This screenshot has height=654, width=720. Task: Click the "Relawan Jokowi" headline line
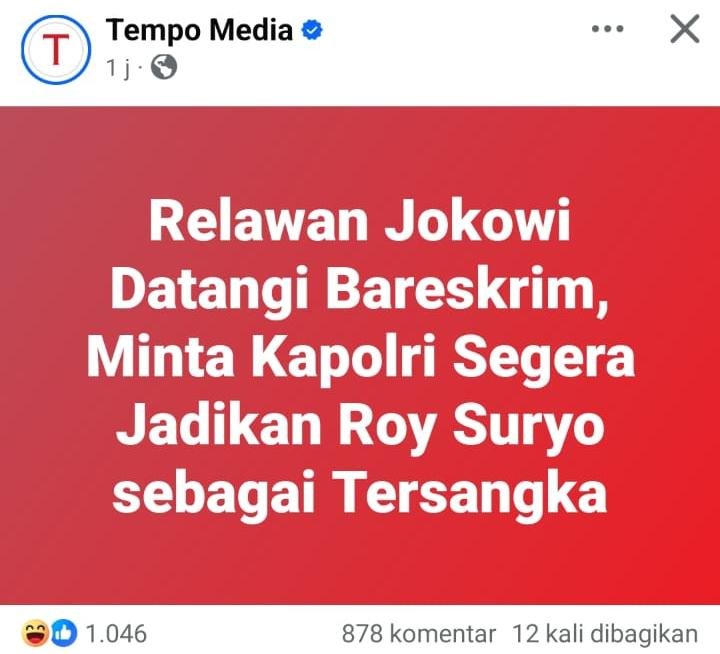point(360,221)
